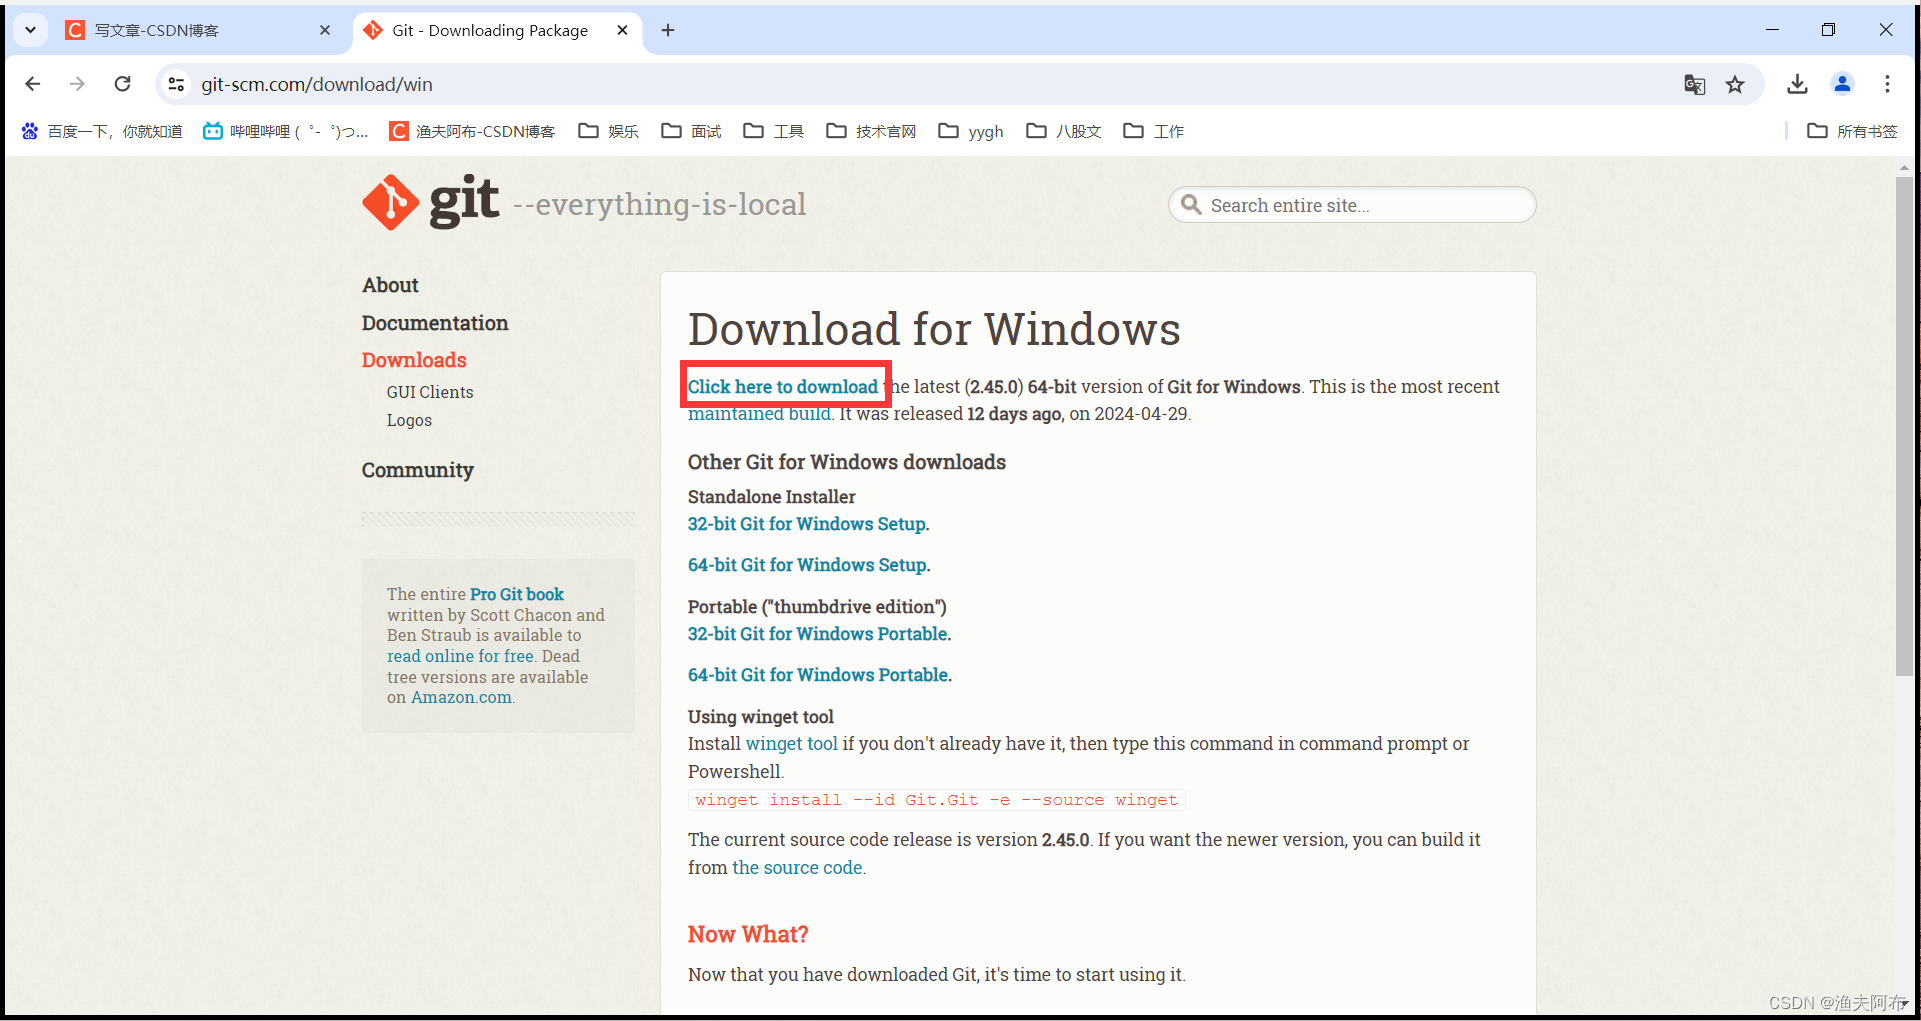Click the Pro Git book link

(x=517, y=594)
